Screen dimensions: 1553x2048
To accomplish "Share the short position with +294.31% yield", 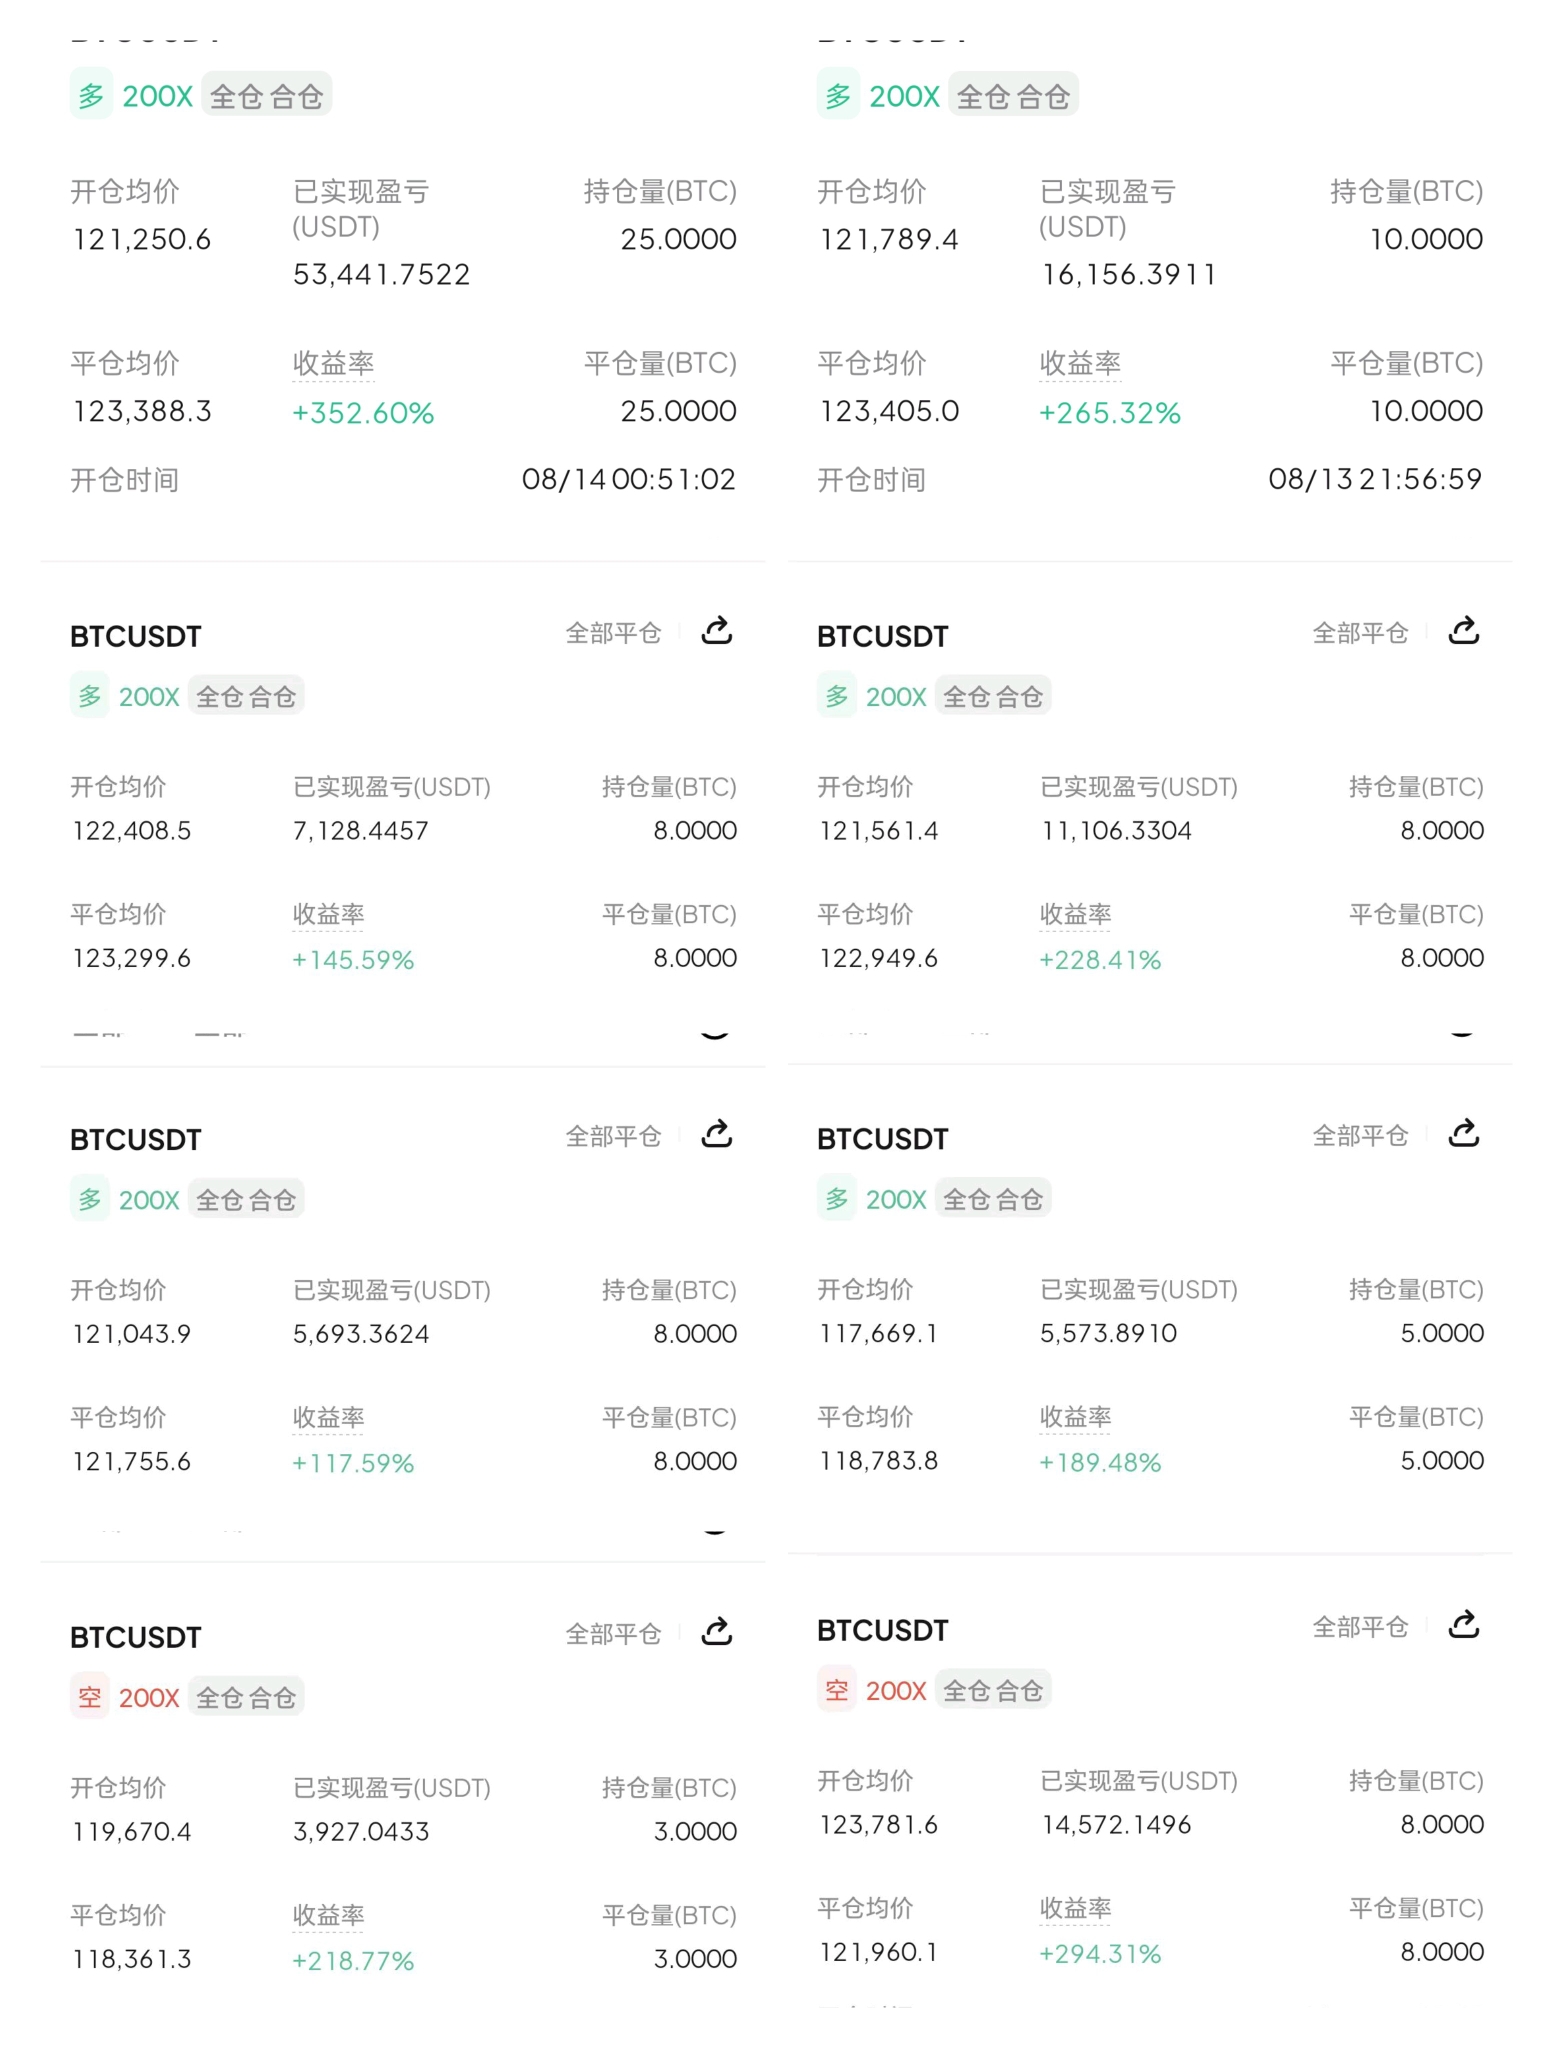I will click(1464, 1626).
